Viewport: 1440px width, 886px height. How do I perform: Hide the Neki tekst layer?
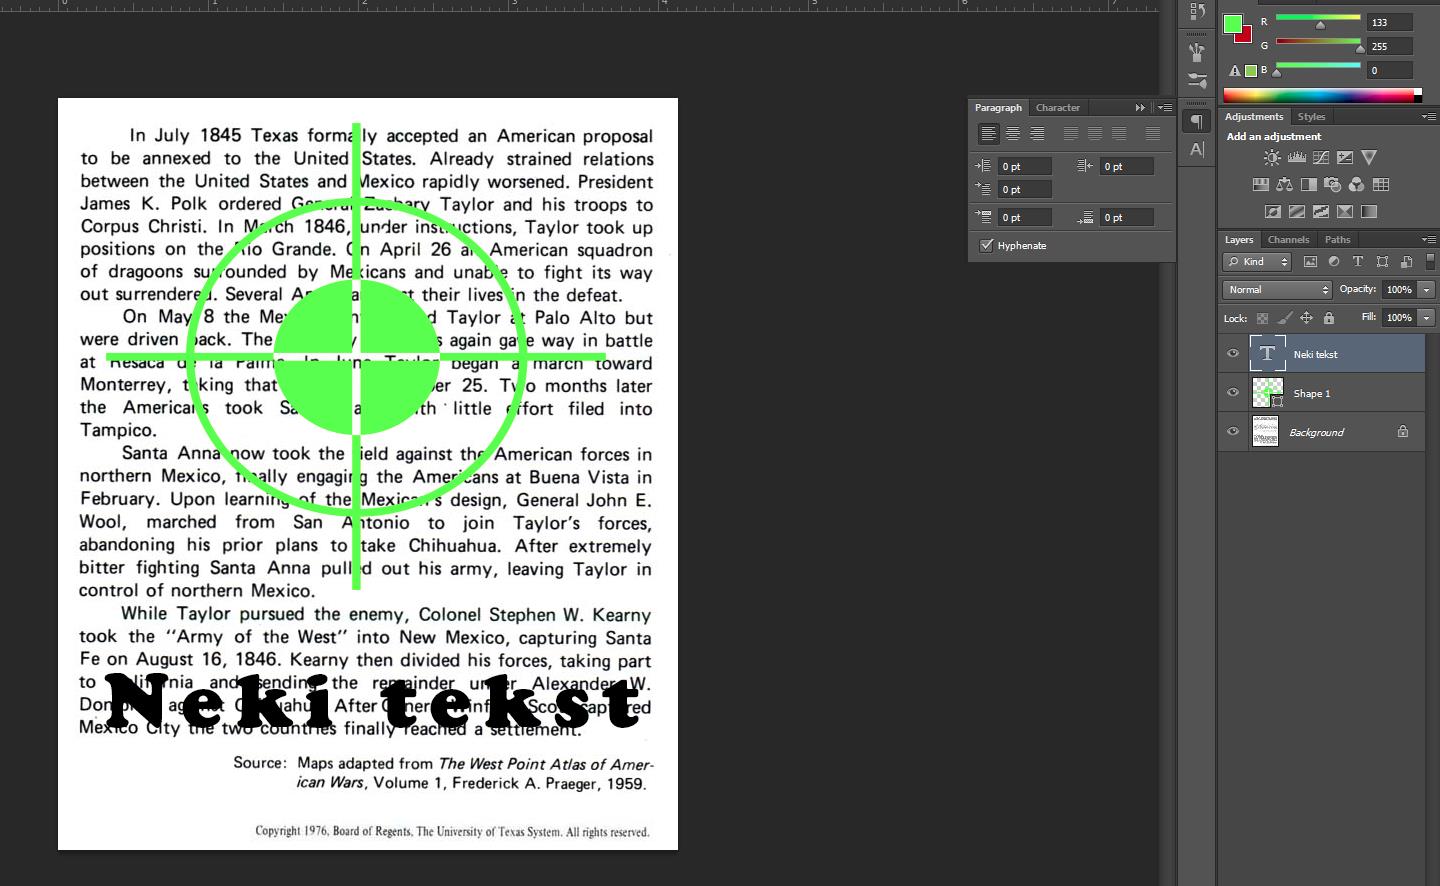1233,354
